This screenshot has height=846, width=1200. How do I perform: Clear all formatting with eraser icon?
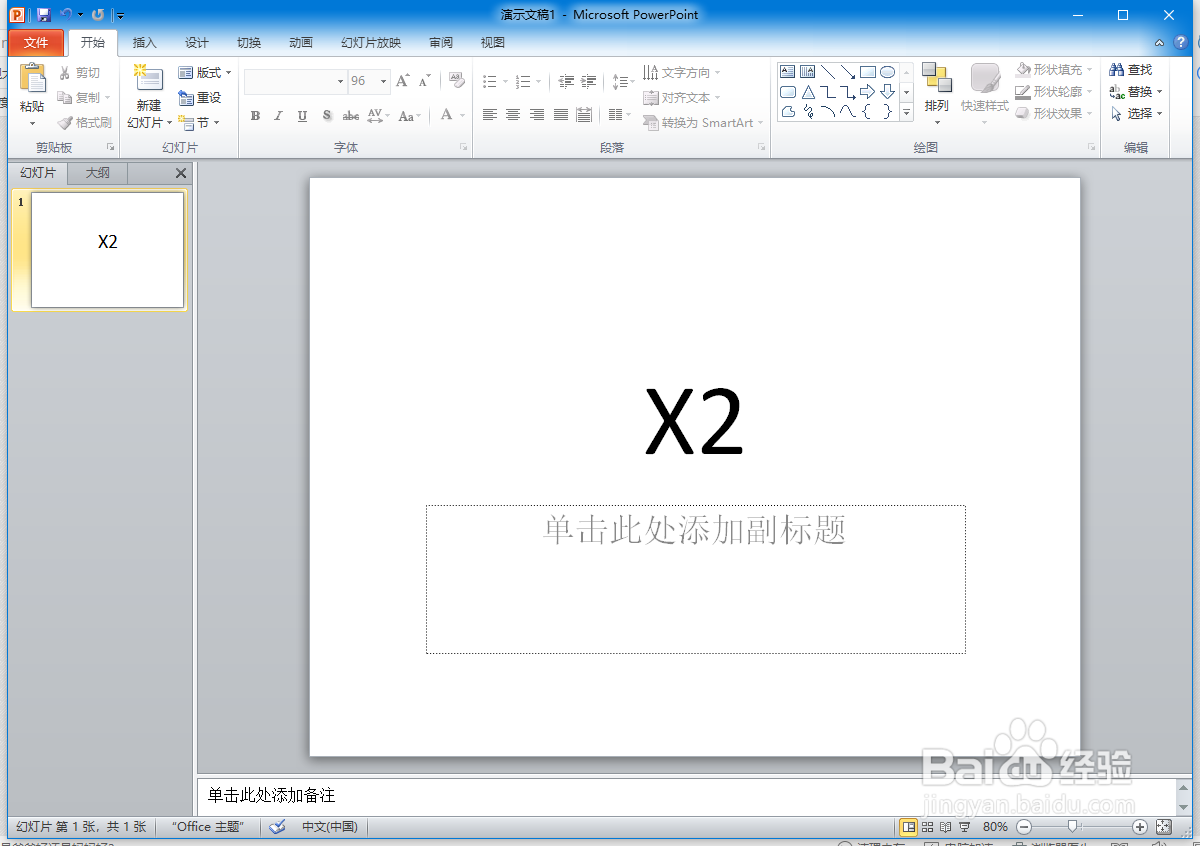tap(457, 80)
